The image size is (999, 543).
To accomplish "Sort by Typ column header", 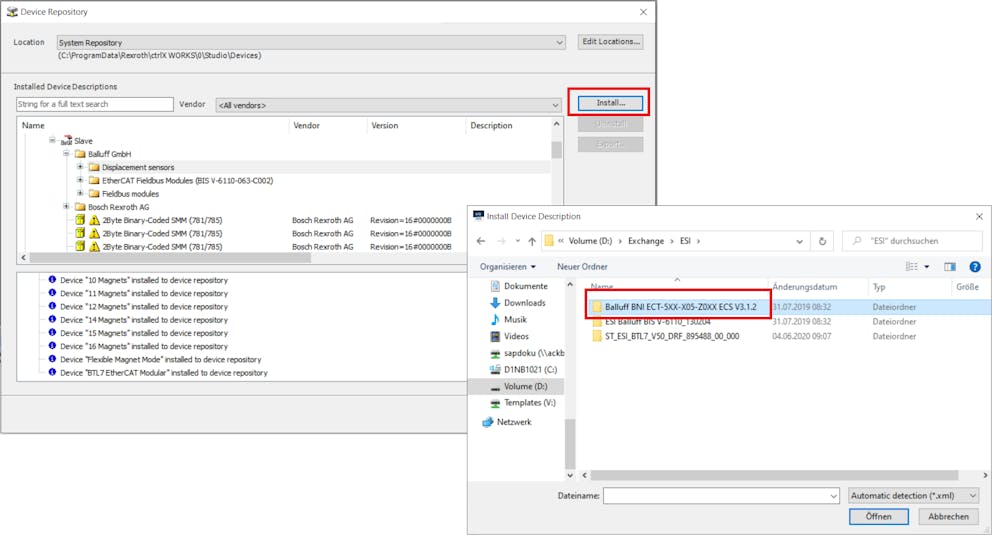I will coord(879,287).
